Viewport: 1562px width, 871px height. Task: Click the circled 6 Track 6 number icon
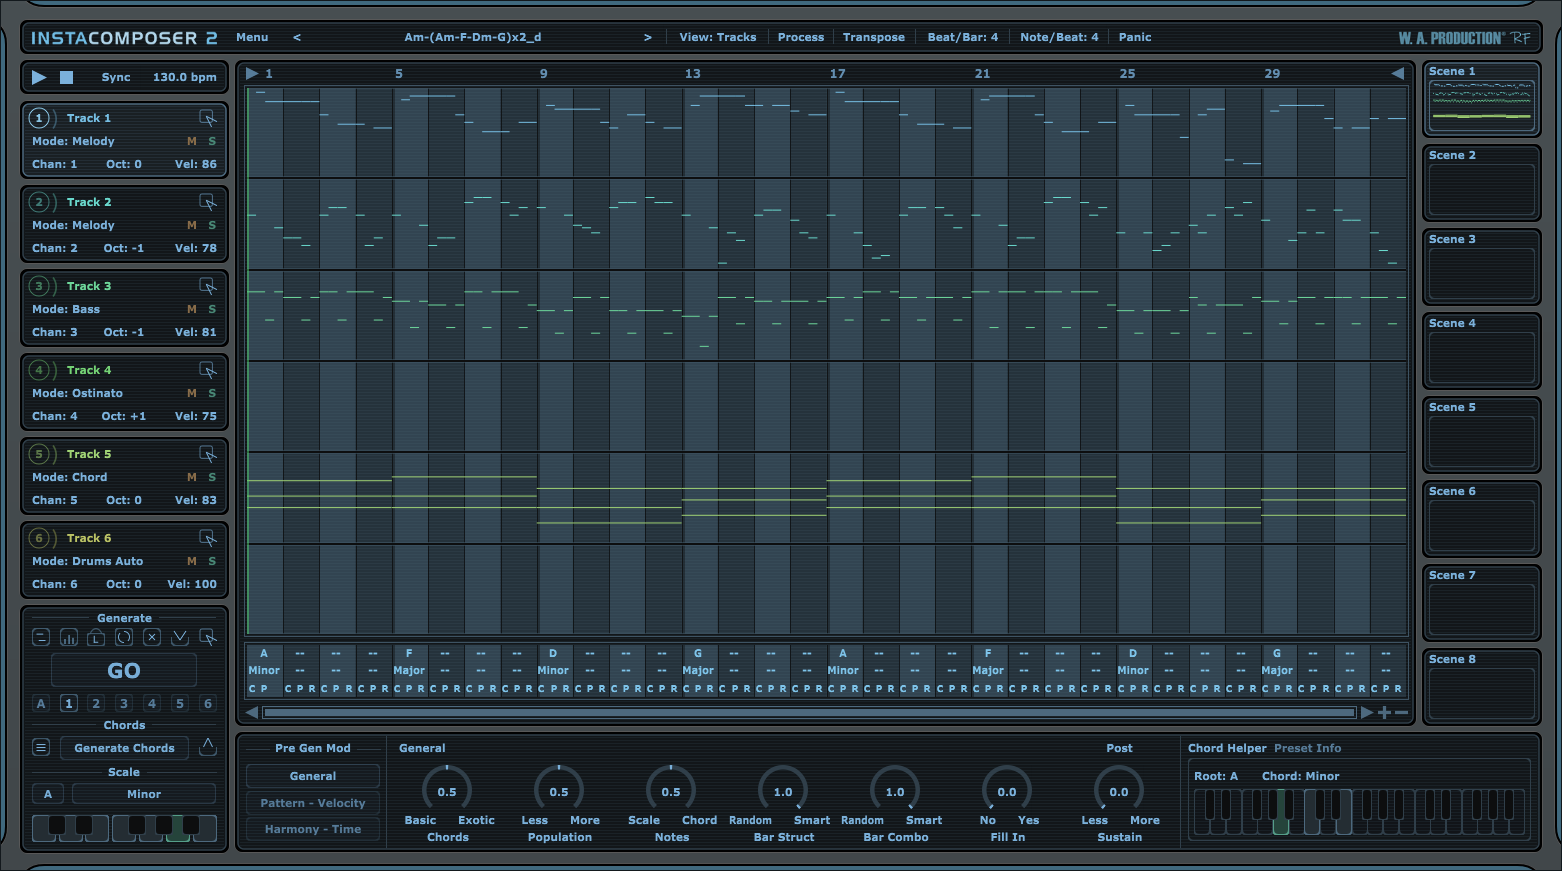click(39, 538)
